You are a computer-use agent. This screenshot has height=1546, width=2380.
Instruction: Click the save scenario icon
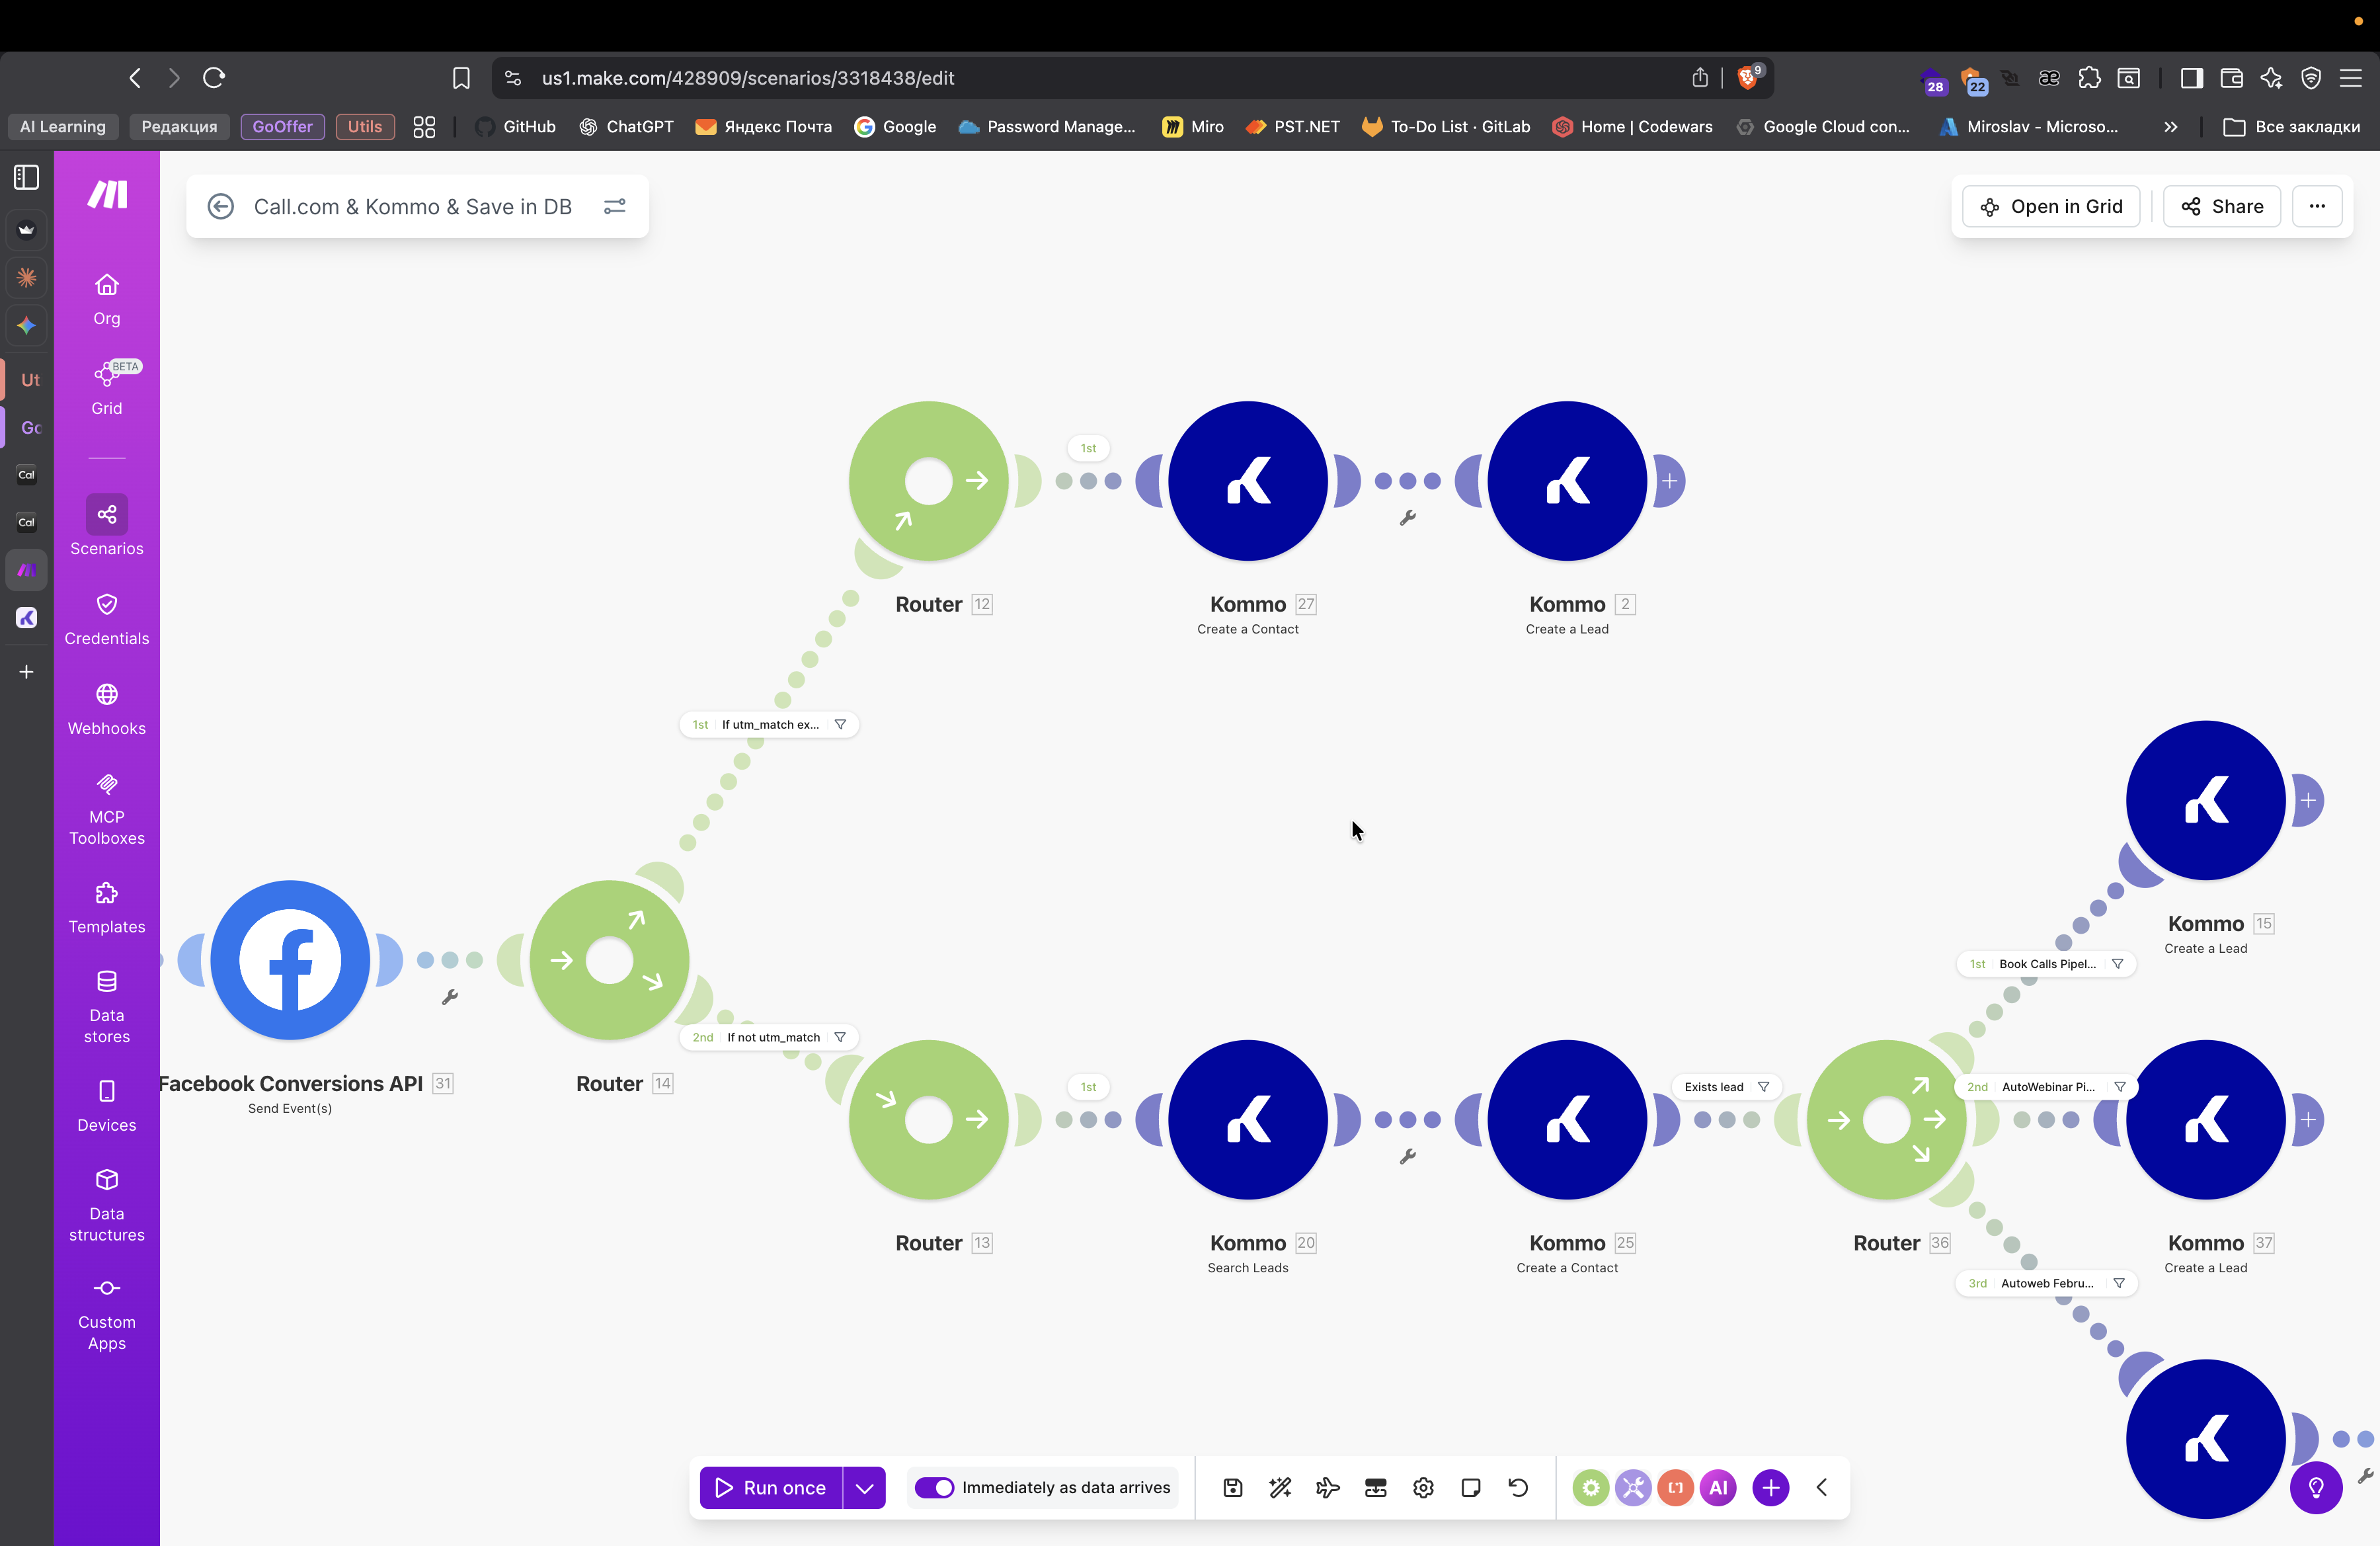[x=1232, y=1487]
